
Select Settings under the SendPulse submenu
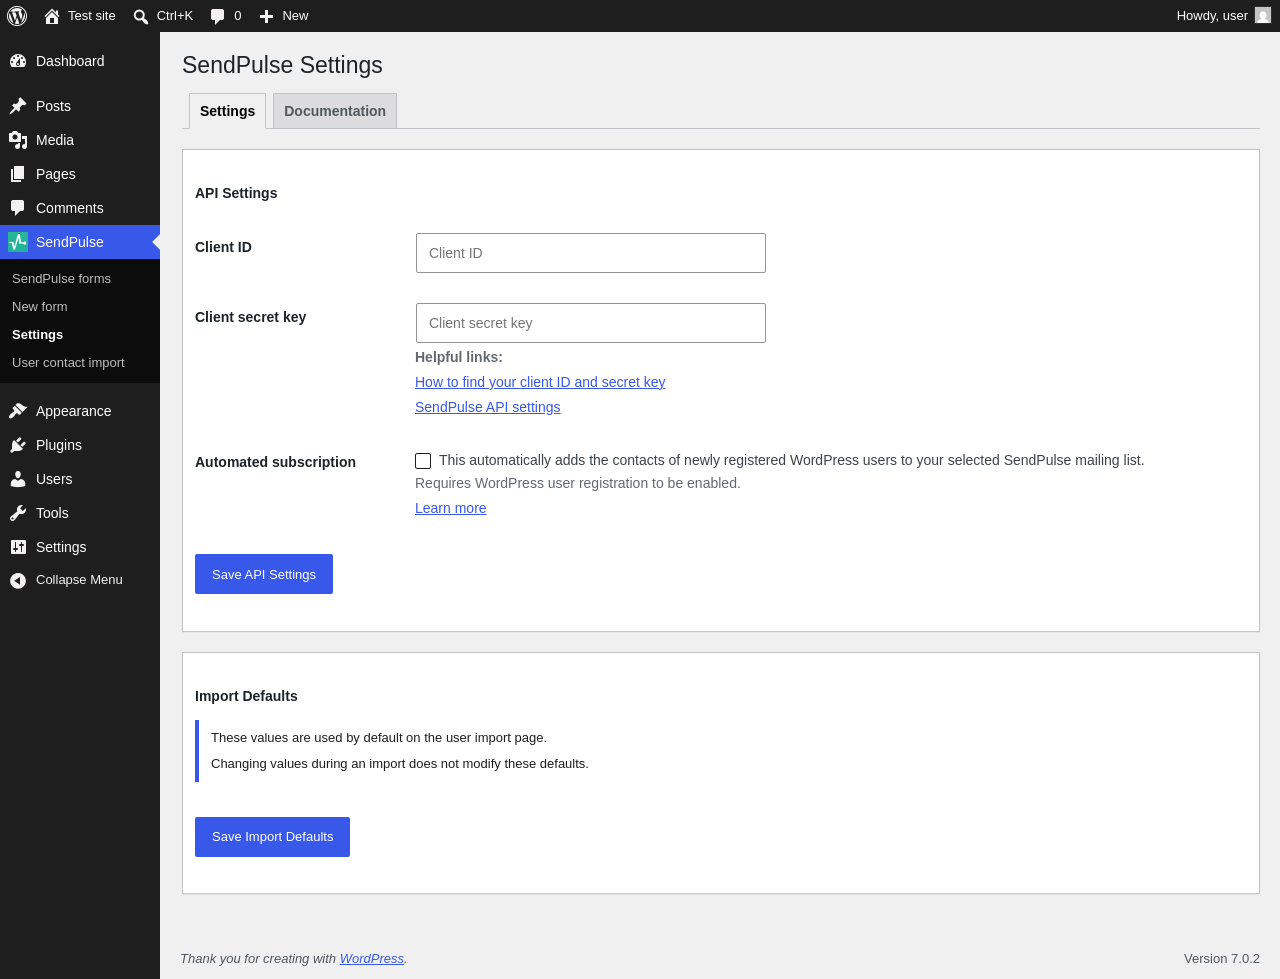point(37,335)
